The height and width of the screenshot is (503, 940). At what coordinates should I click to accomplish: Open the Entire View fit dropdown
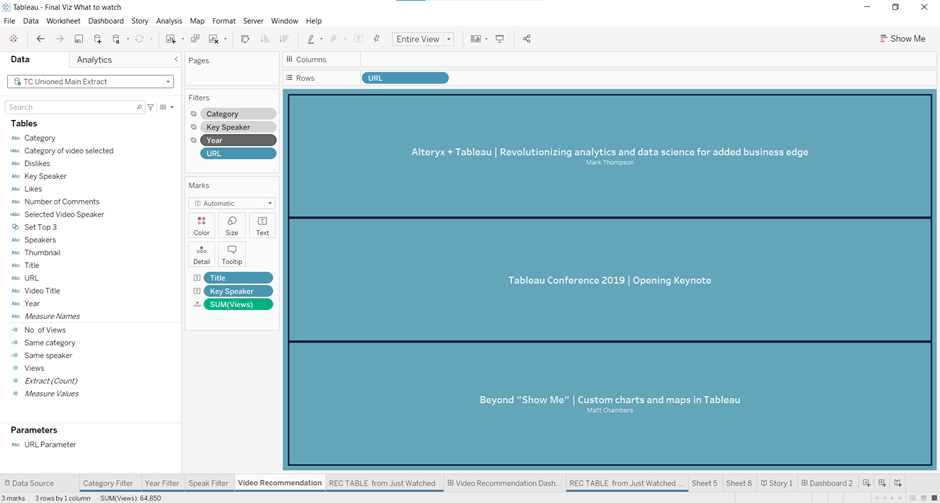point(423,39)
